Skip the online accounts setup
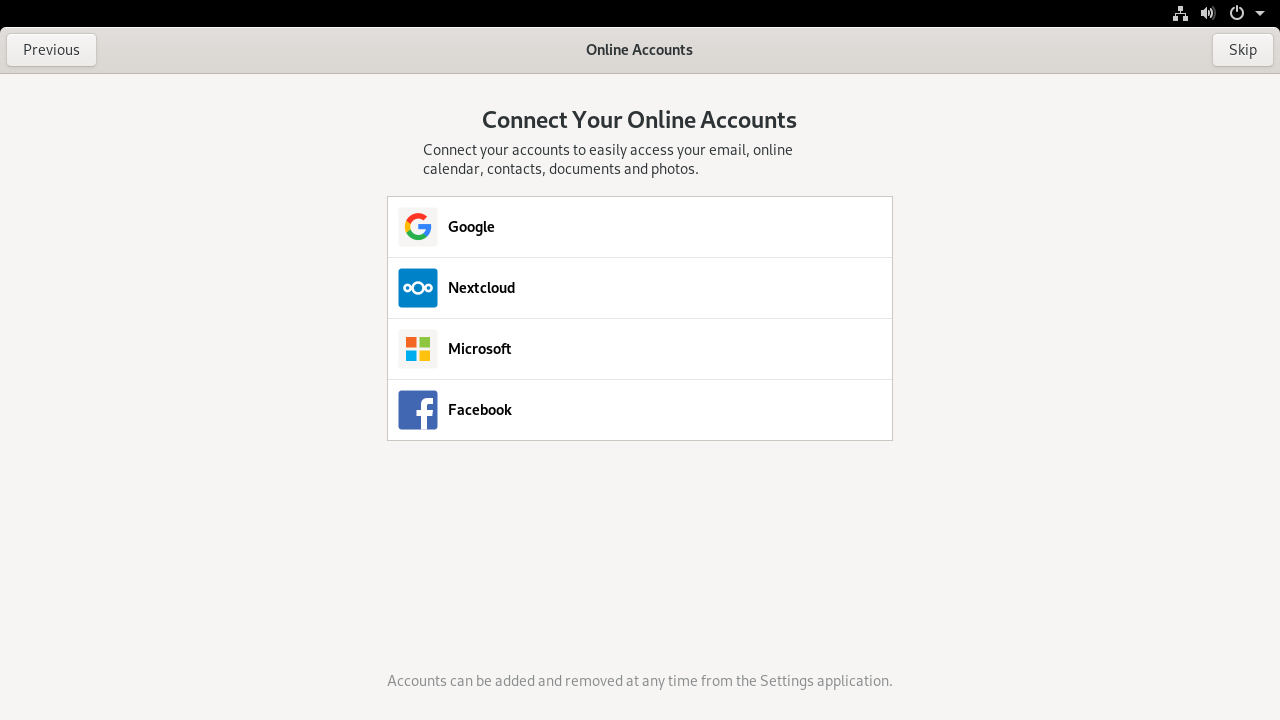The width and height of the screenshot is (1280, 720). (x=1243, y=50)
